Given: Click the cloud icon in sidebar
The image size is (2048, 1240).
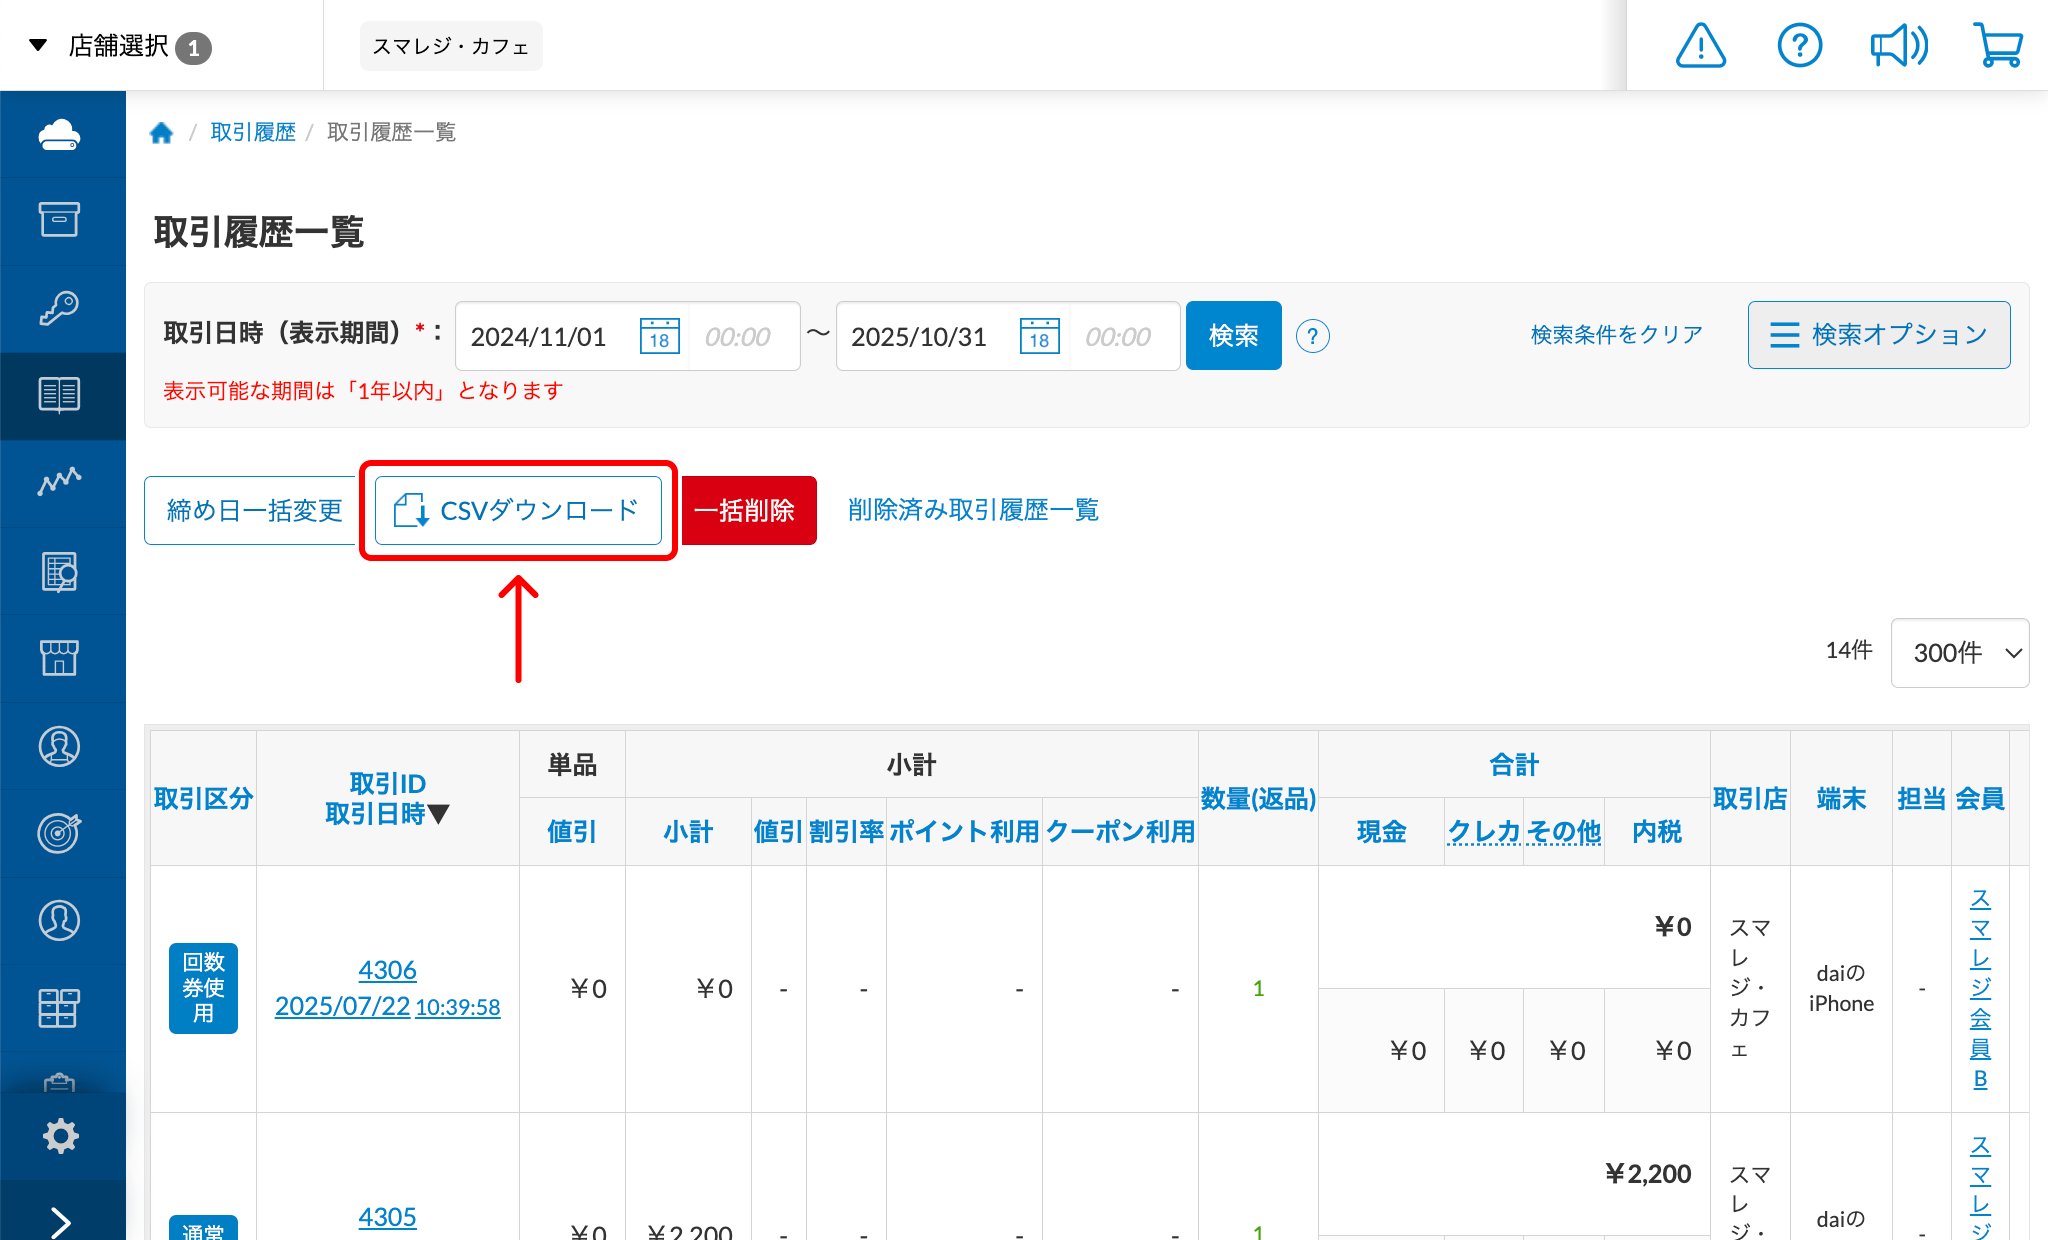Looking at the screenshot, I should (60, 134).
